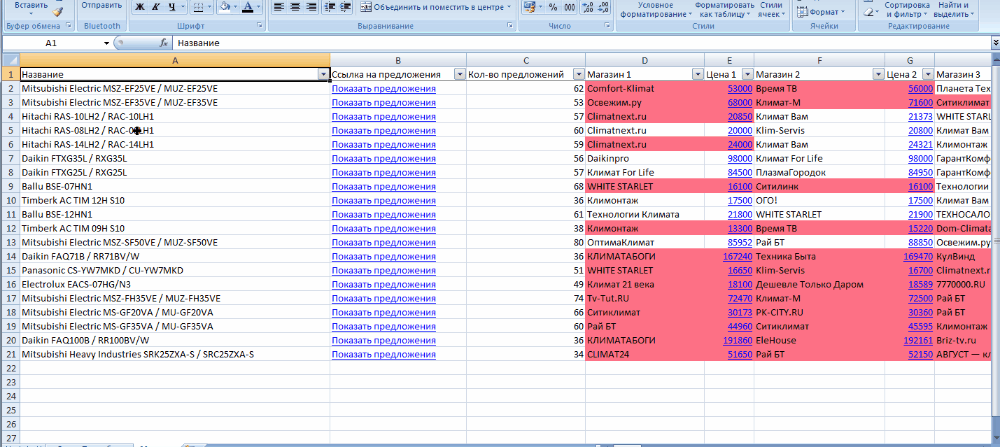Expand the formula bar
Screen dimensions: 1000x447
tap(996, 43)
